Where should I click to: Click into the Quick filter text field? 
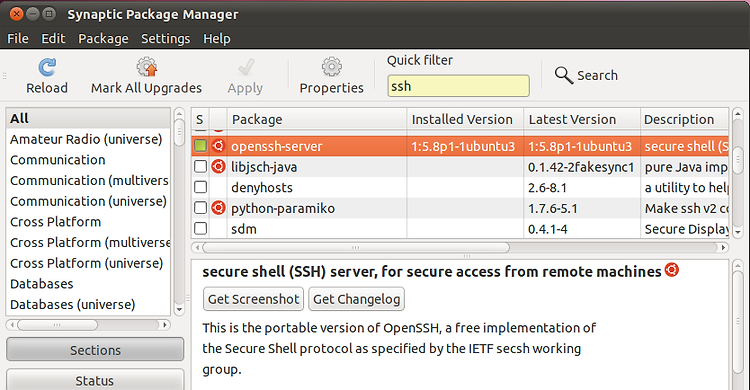click(x=458, y=86)
